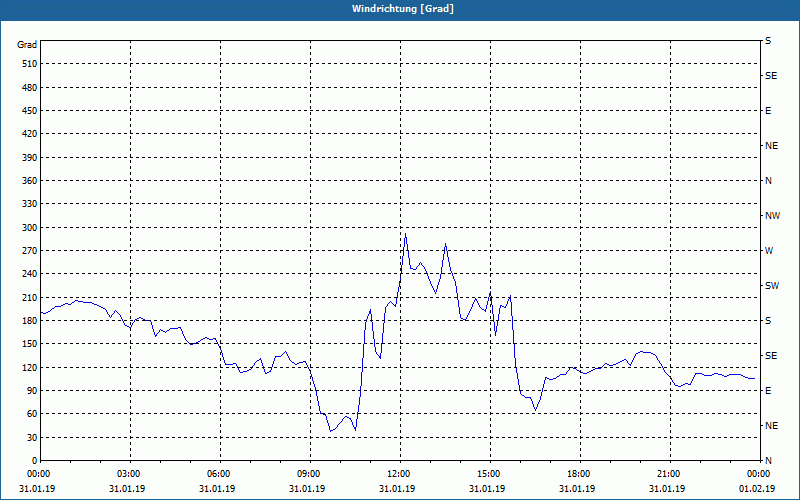Click the "Windrichtung [Grad]" chart title
This screenshot has height=500, width=800.
coord(403,9)
